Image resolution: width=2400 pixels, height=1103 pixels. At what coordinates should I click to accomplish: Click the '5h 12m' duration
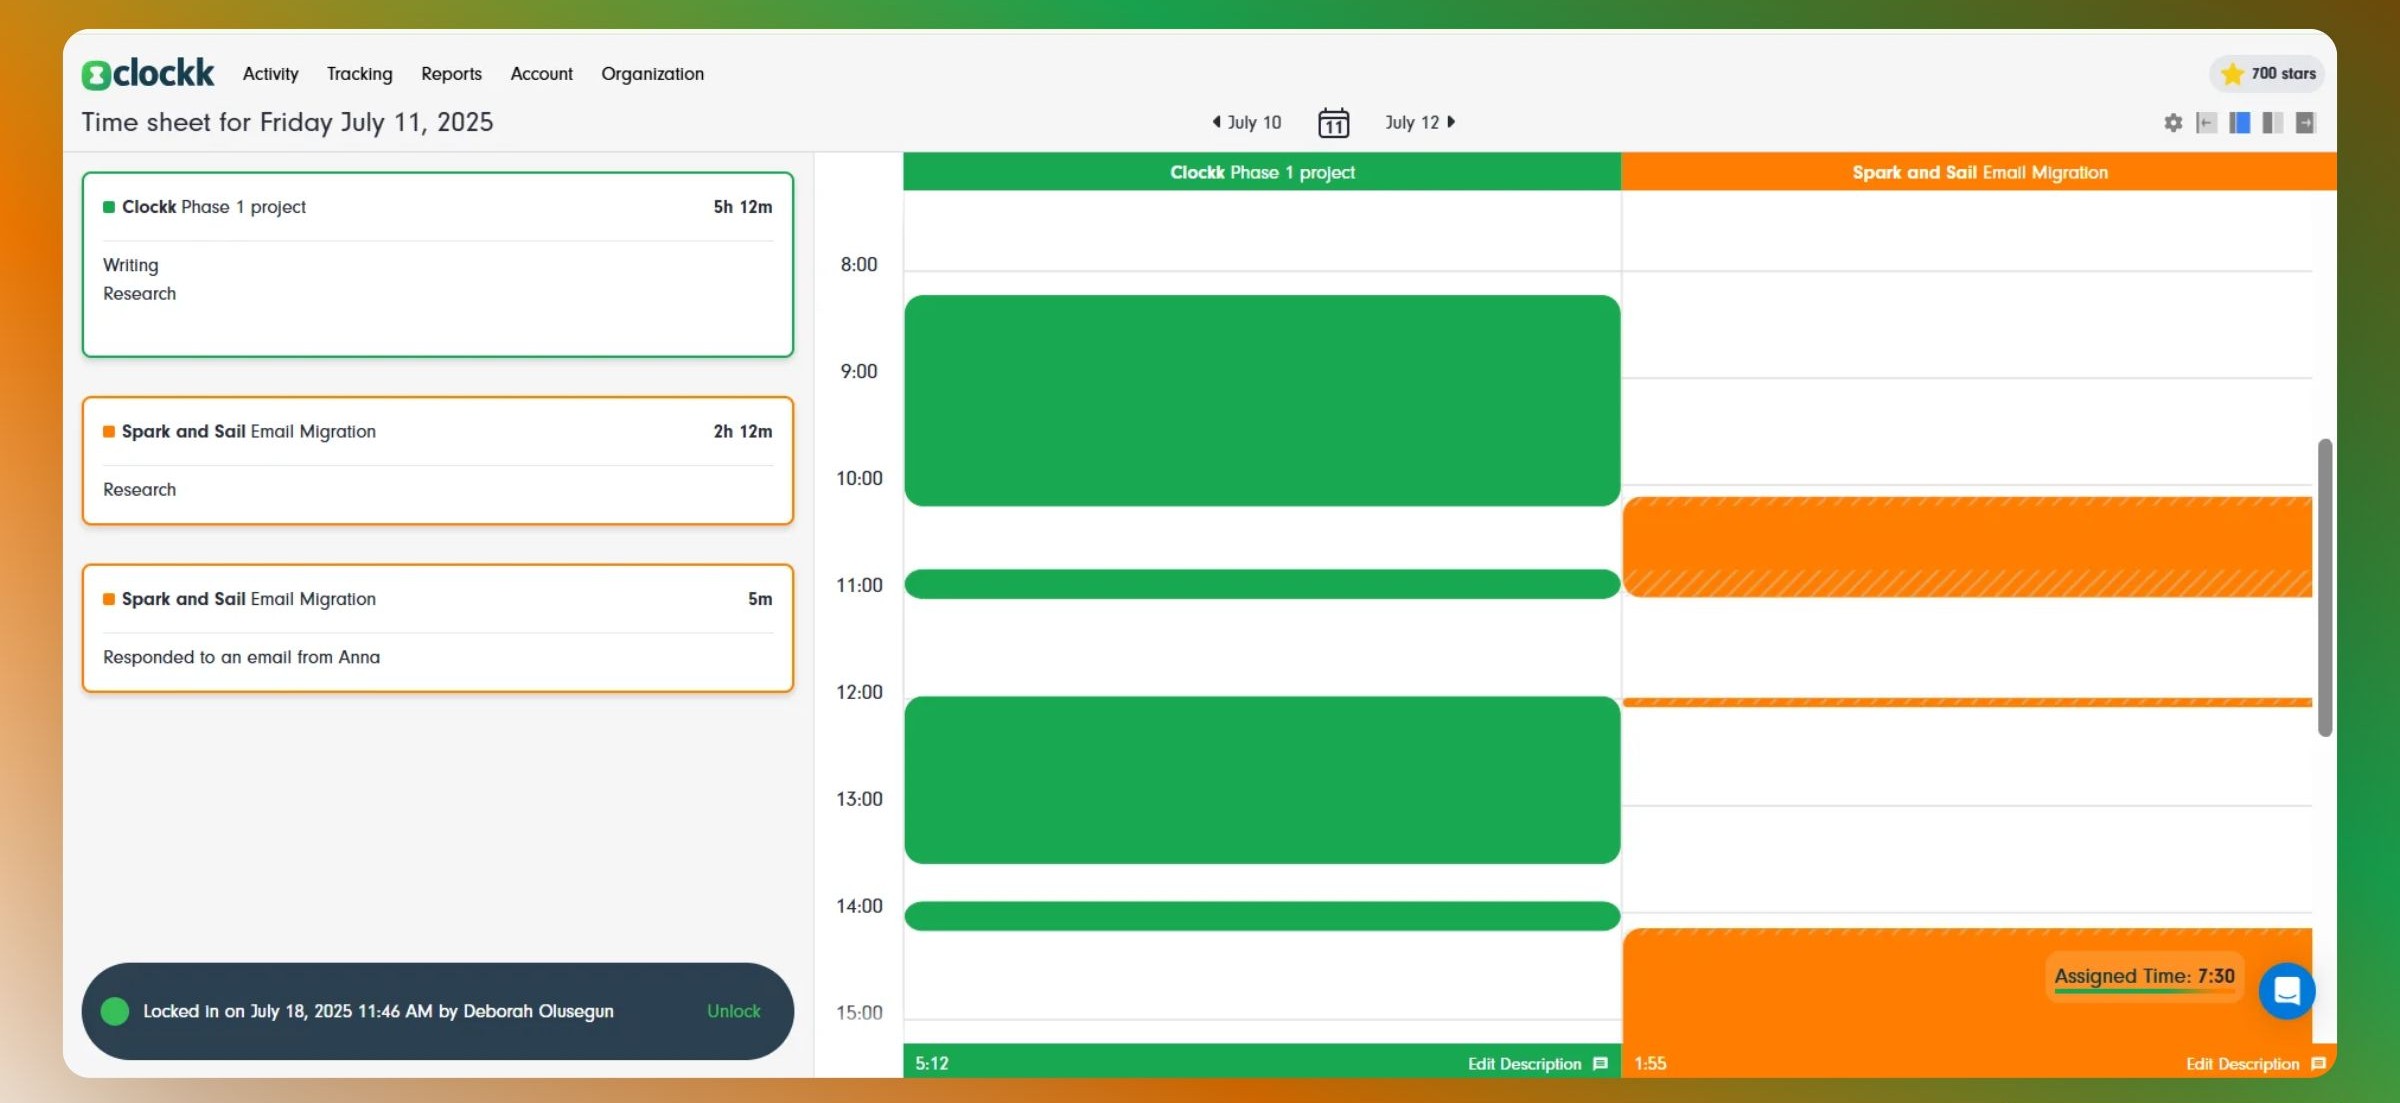coord(742,207)
